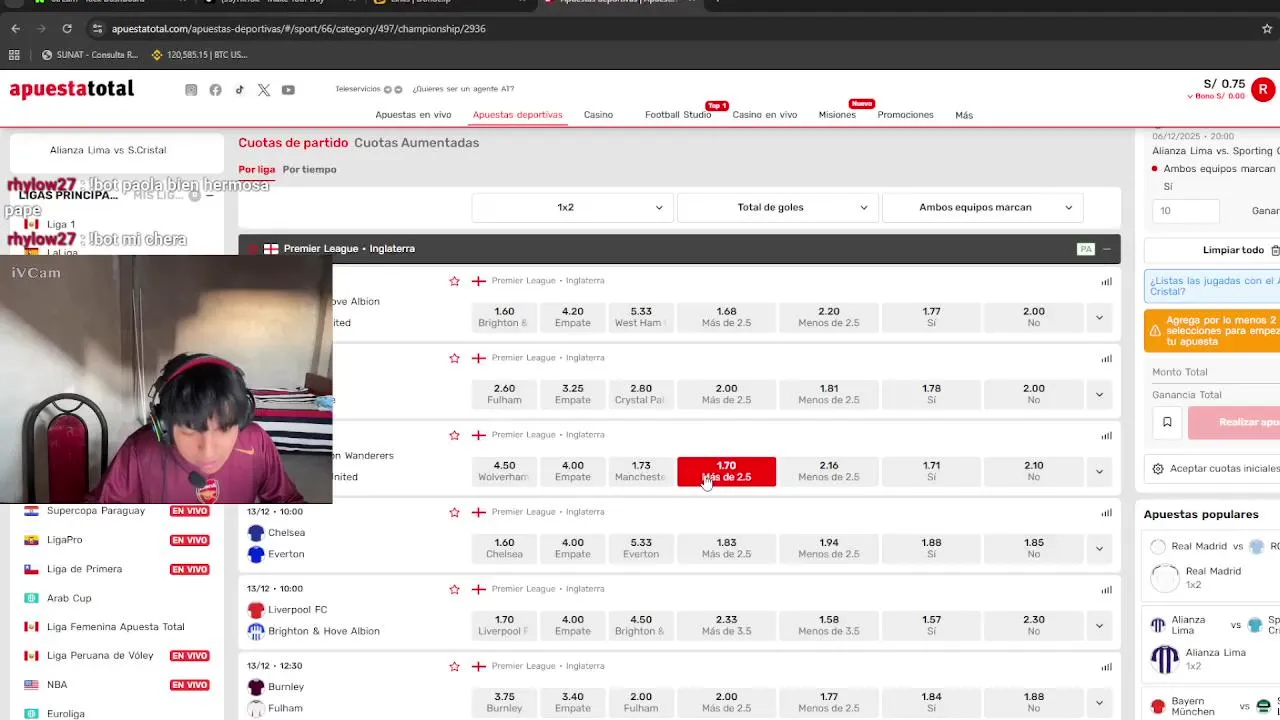Viewport: 1280px width, 720px height.
Task: Open the Chrome apps grid icon
Action: click(14, 55)
